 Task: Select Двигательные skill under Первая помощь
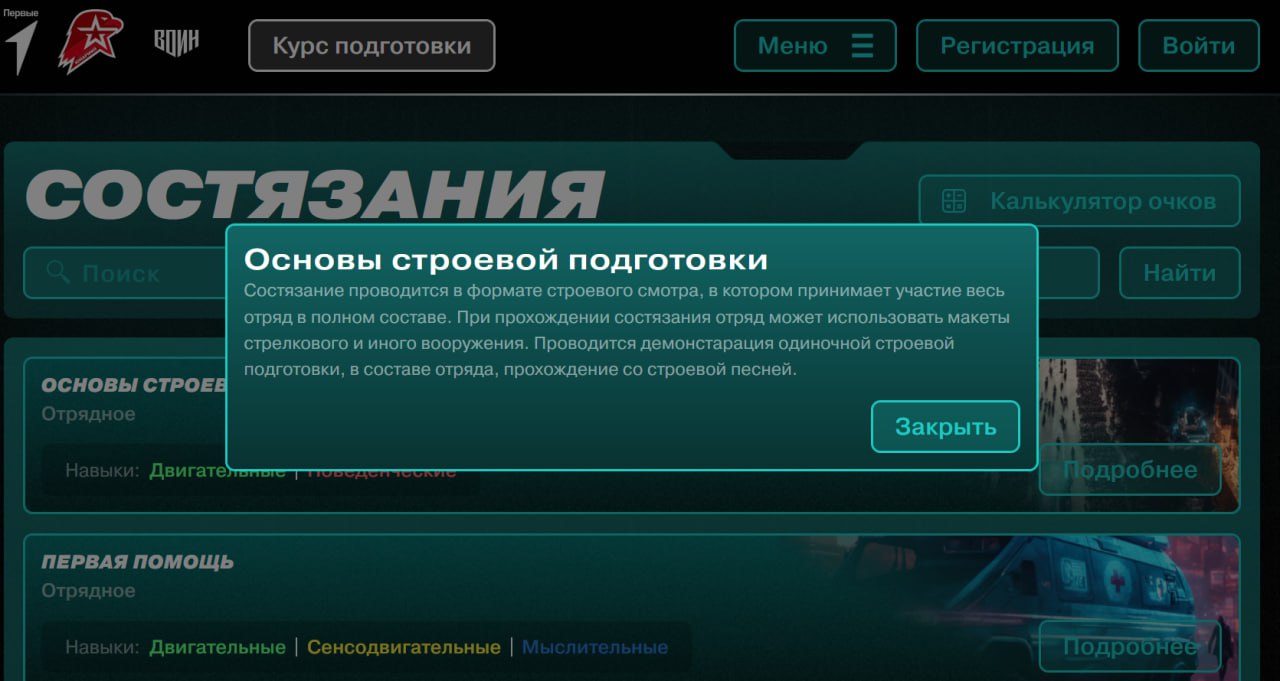(217, 647)
